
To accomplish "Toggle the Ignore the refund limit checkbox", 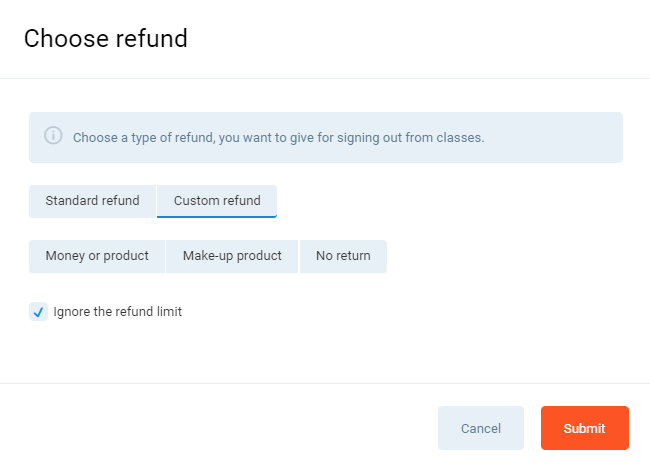I will (x=38, y=312).
